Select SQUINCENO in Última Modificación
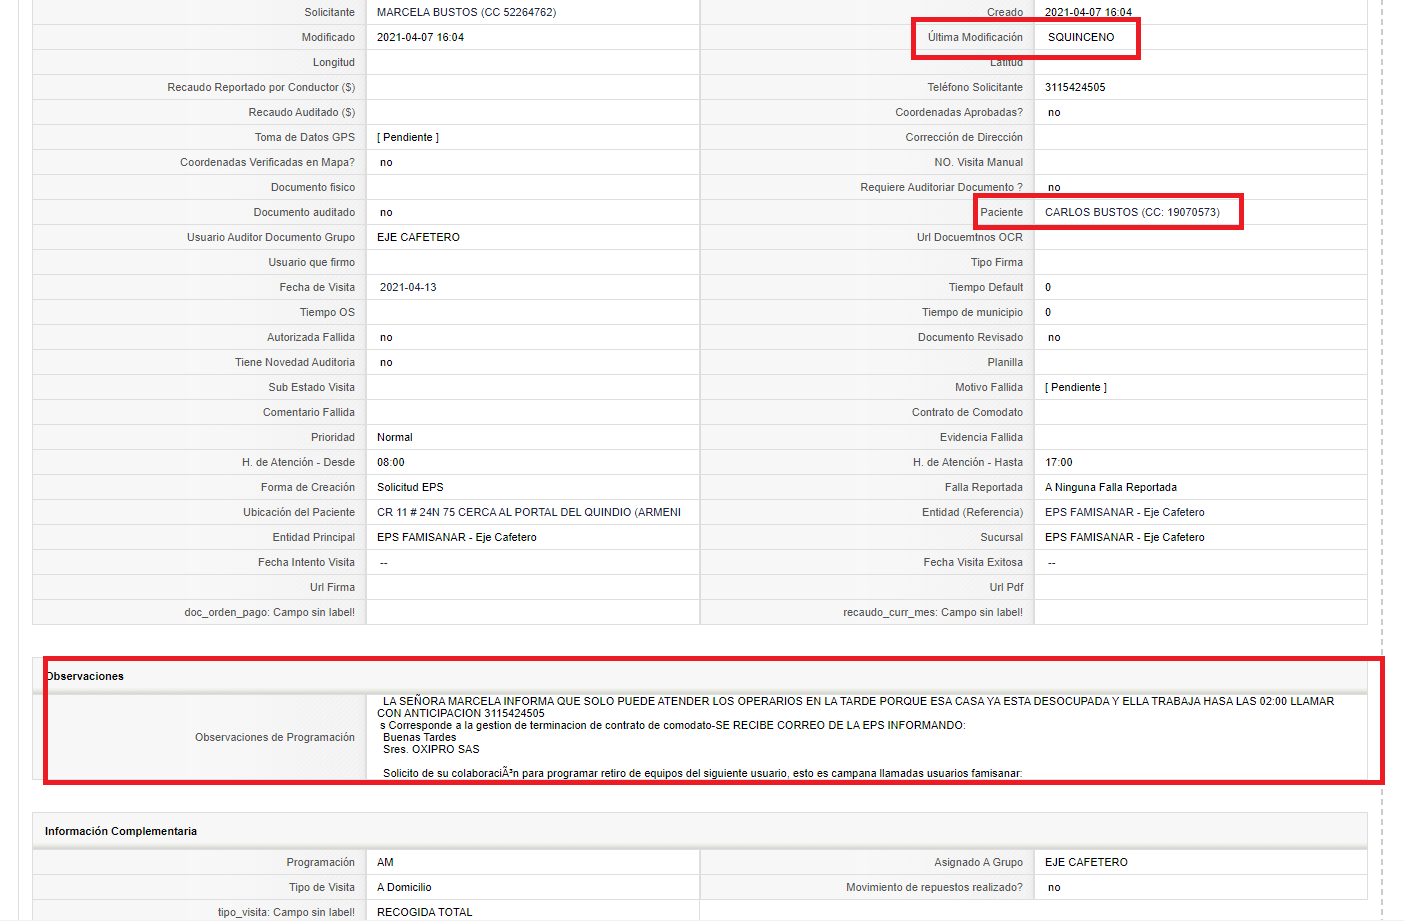Image resolution: width=1404 pixels, height=921 pixels. [1081, 37]
